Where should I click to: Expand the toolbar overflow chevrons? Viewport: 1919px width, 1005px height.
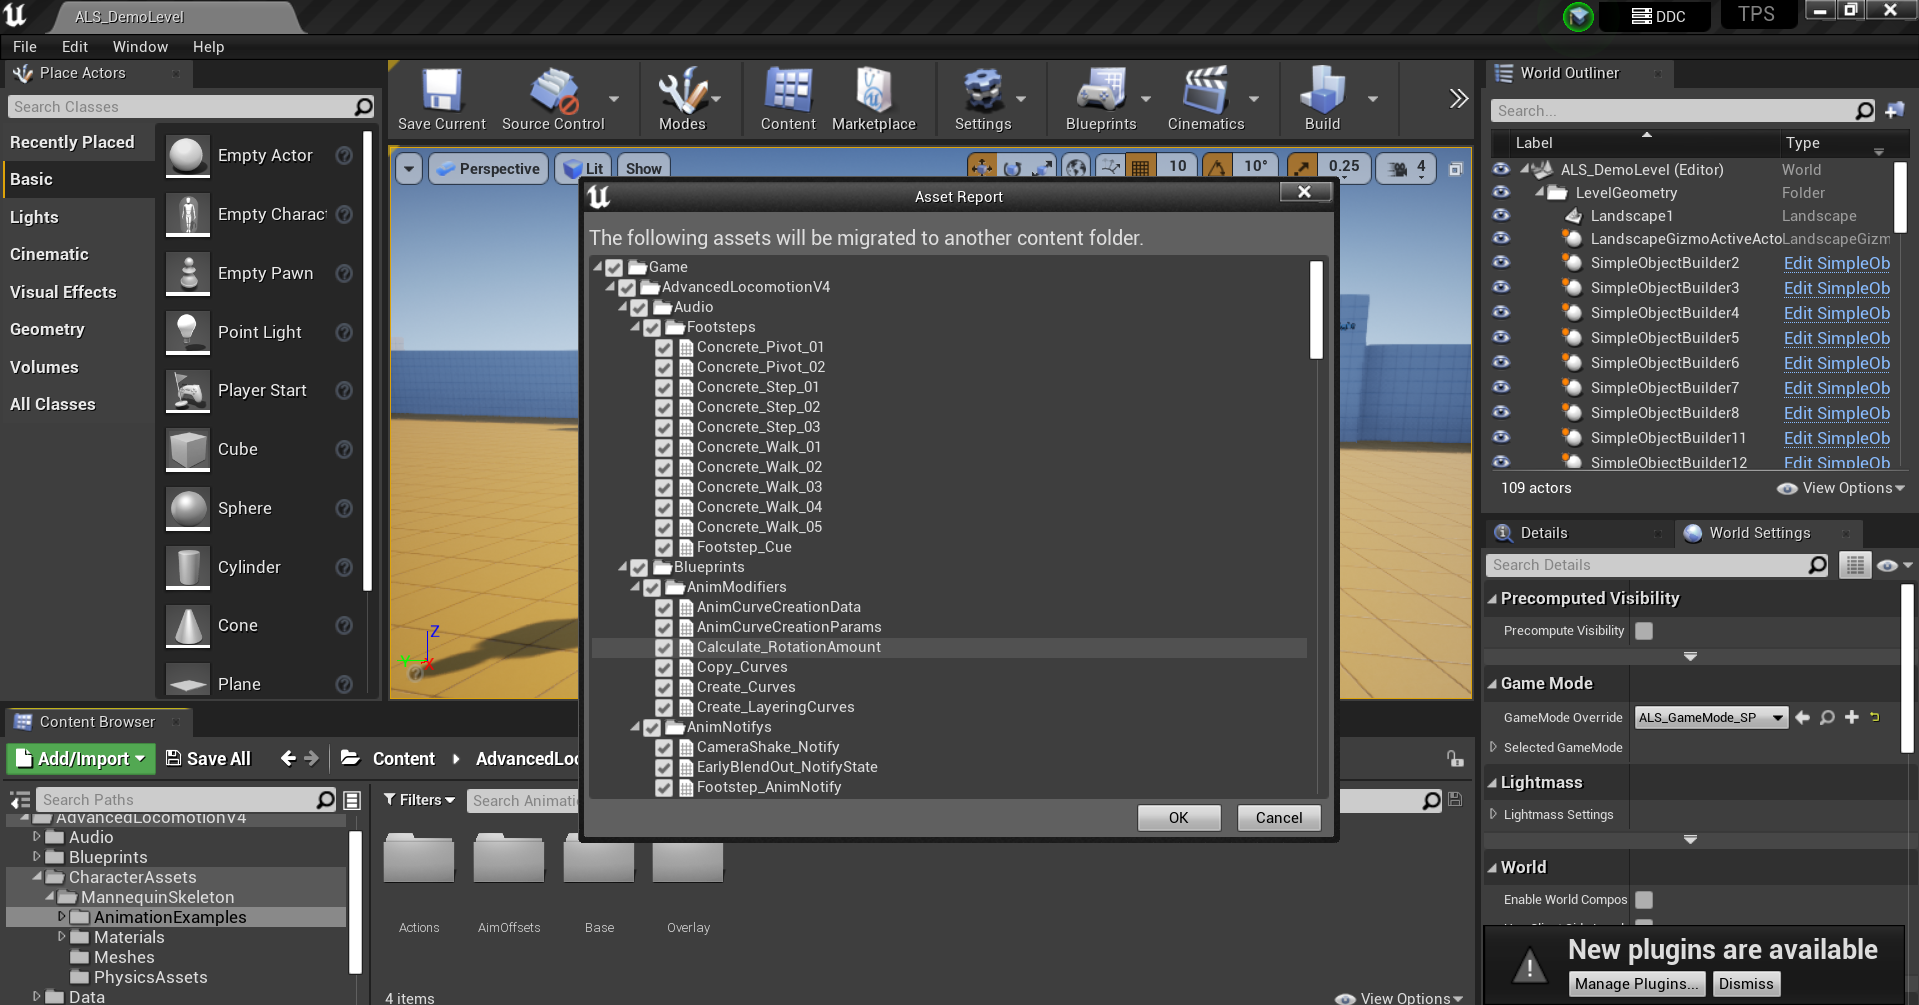click(1459, 98)
